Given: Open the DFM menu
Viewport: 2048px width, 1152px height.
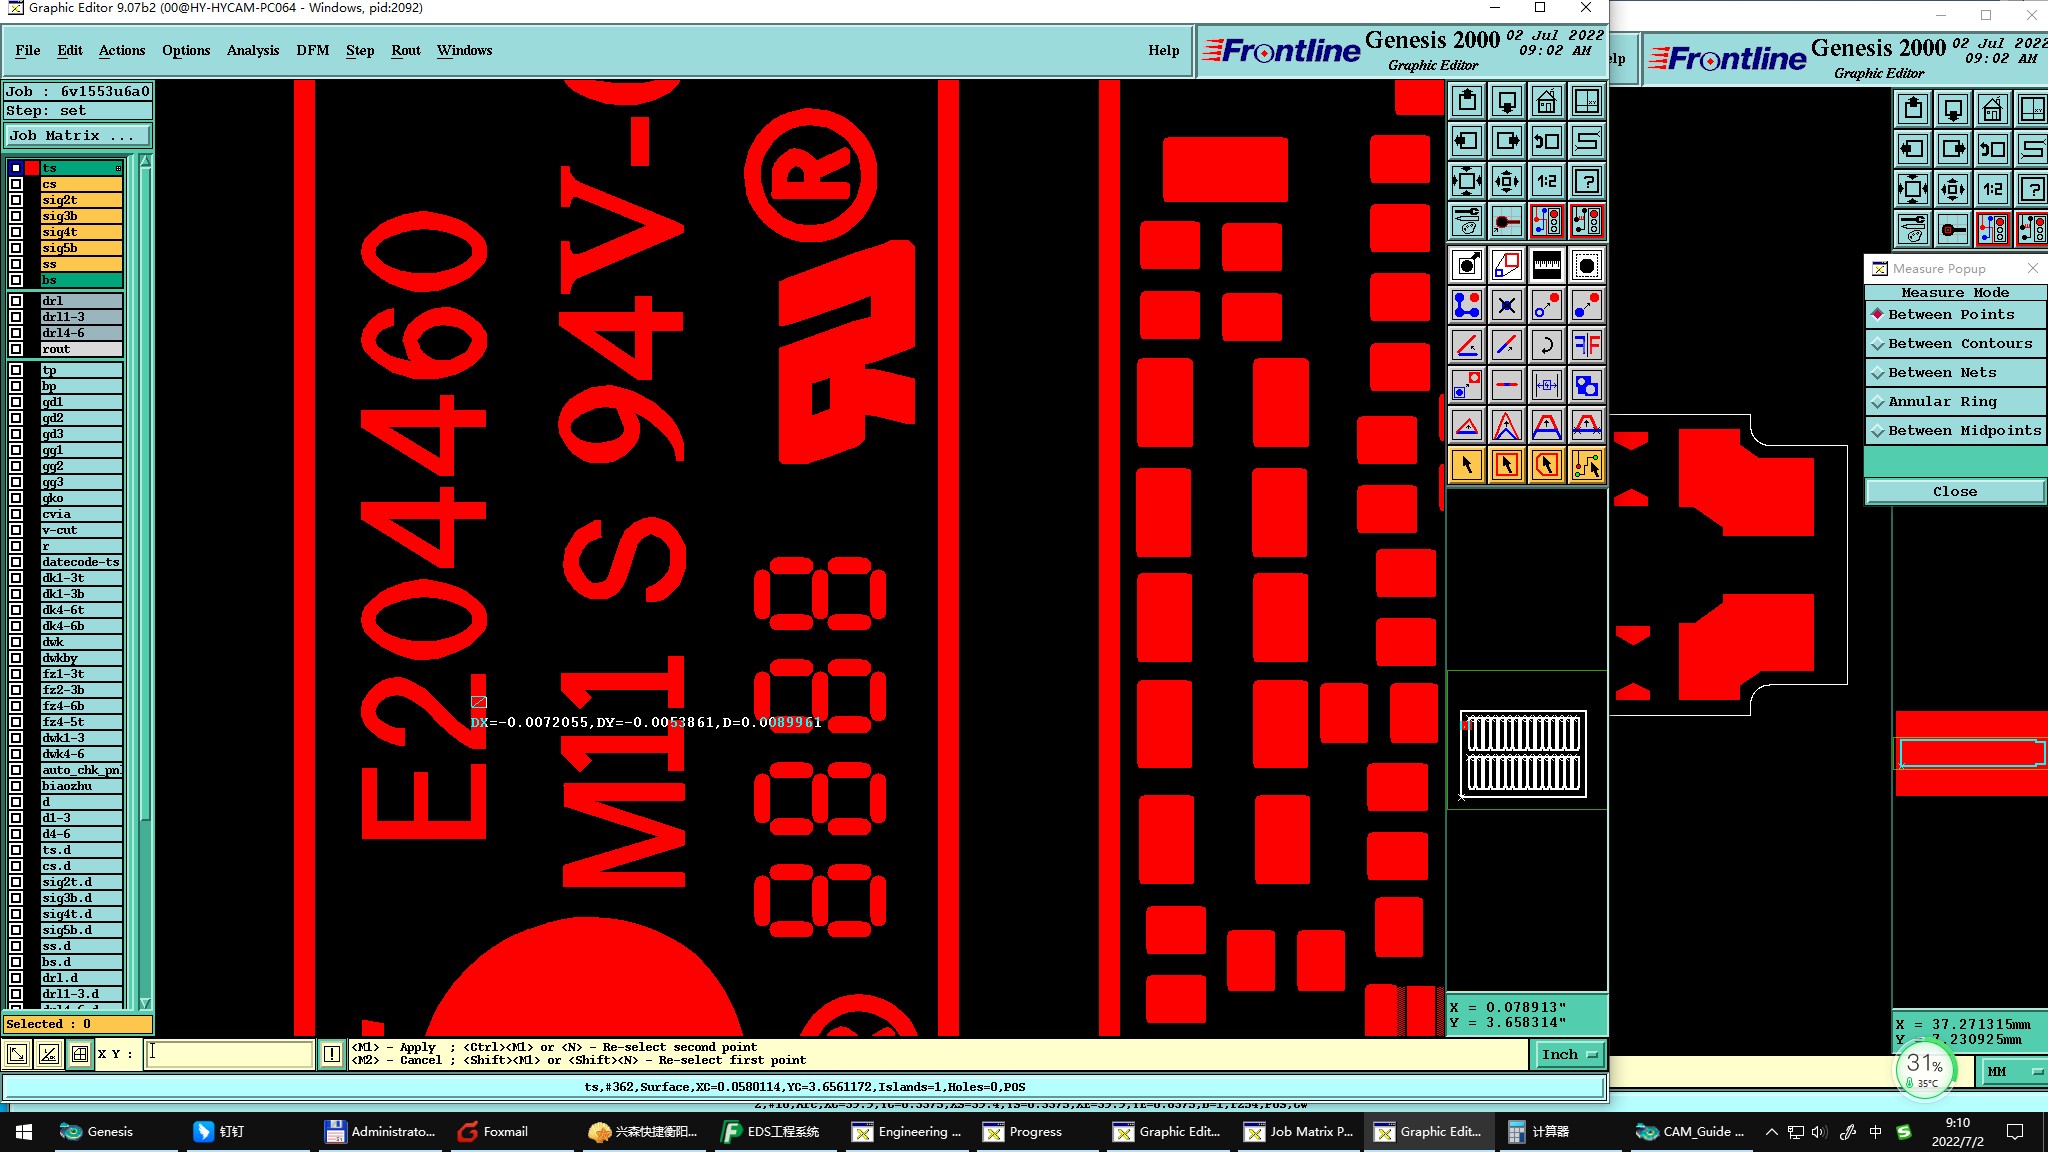Looking at the screenshot, I should click(x=313, y=50).
